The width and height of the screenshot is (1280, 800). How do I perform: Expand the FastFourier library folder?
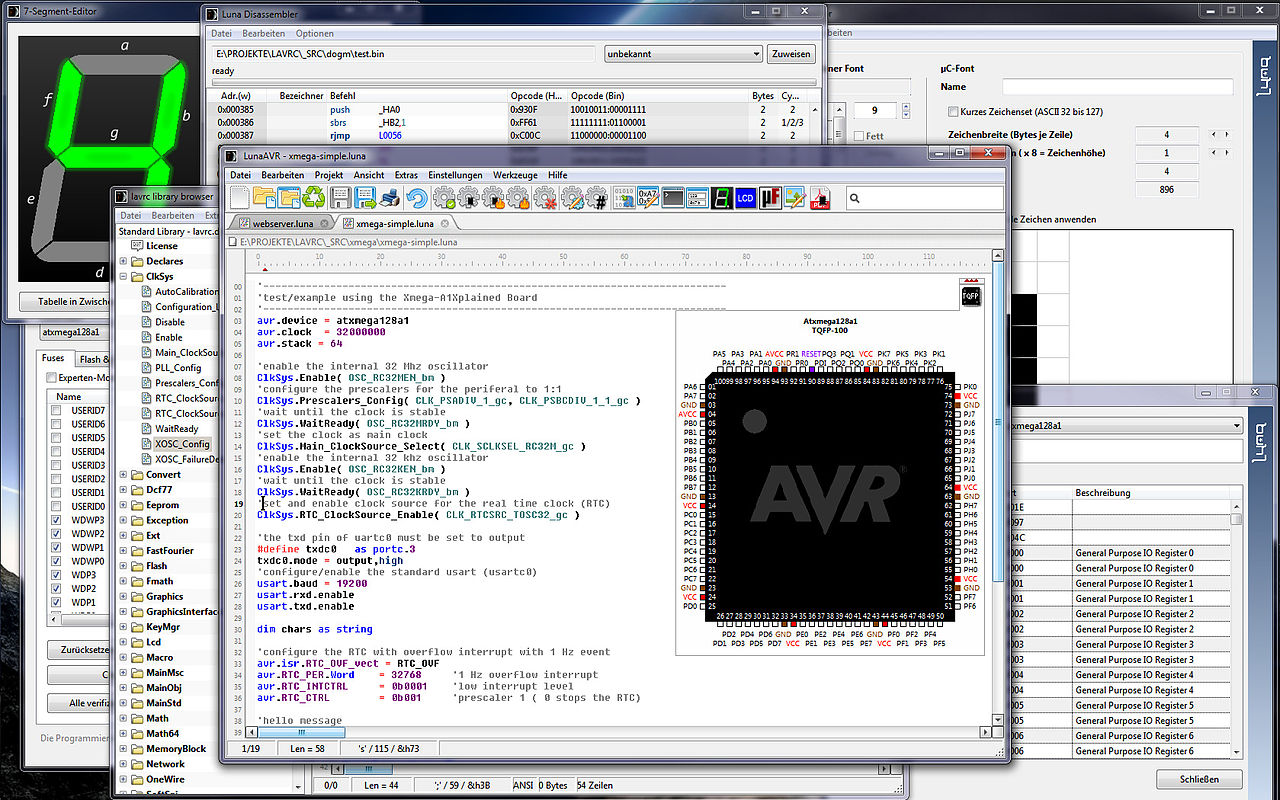coord(124,551)
